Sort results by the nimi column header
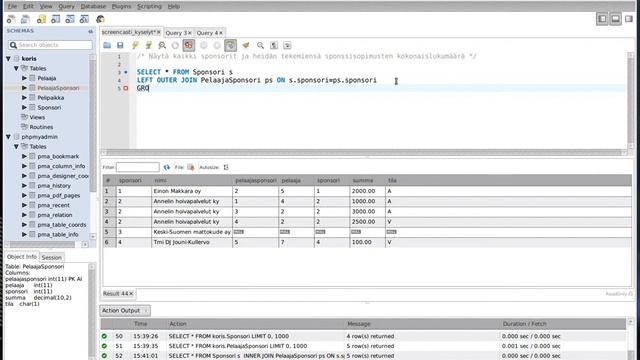The height and width of the screenshot is (360, 640). (x=191, y=180)
